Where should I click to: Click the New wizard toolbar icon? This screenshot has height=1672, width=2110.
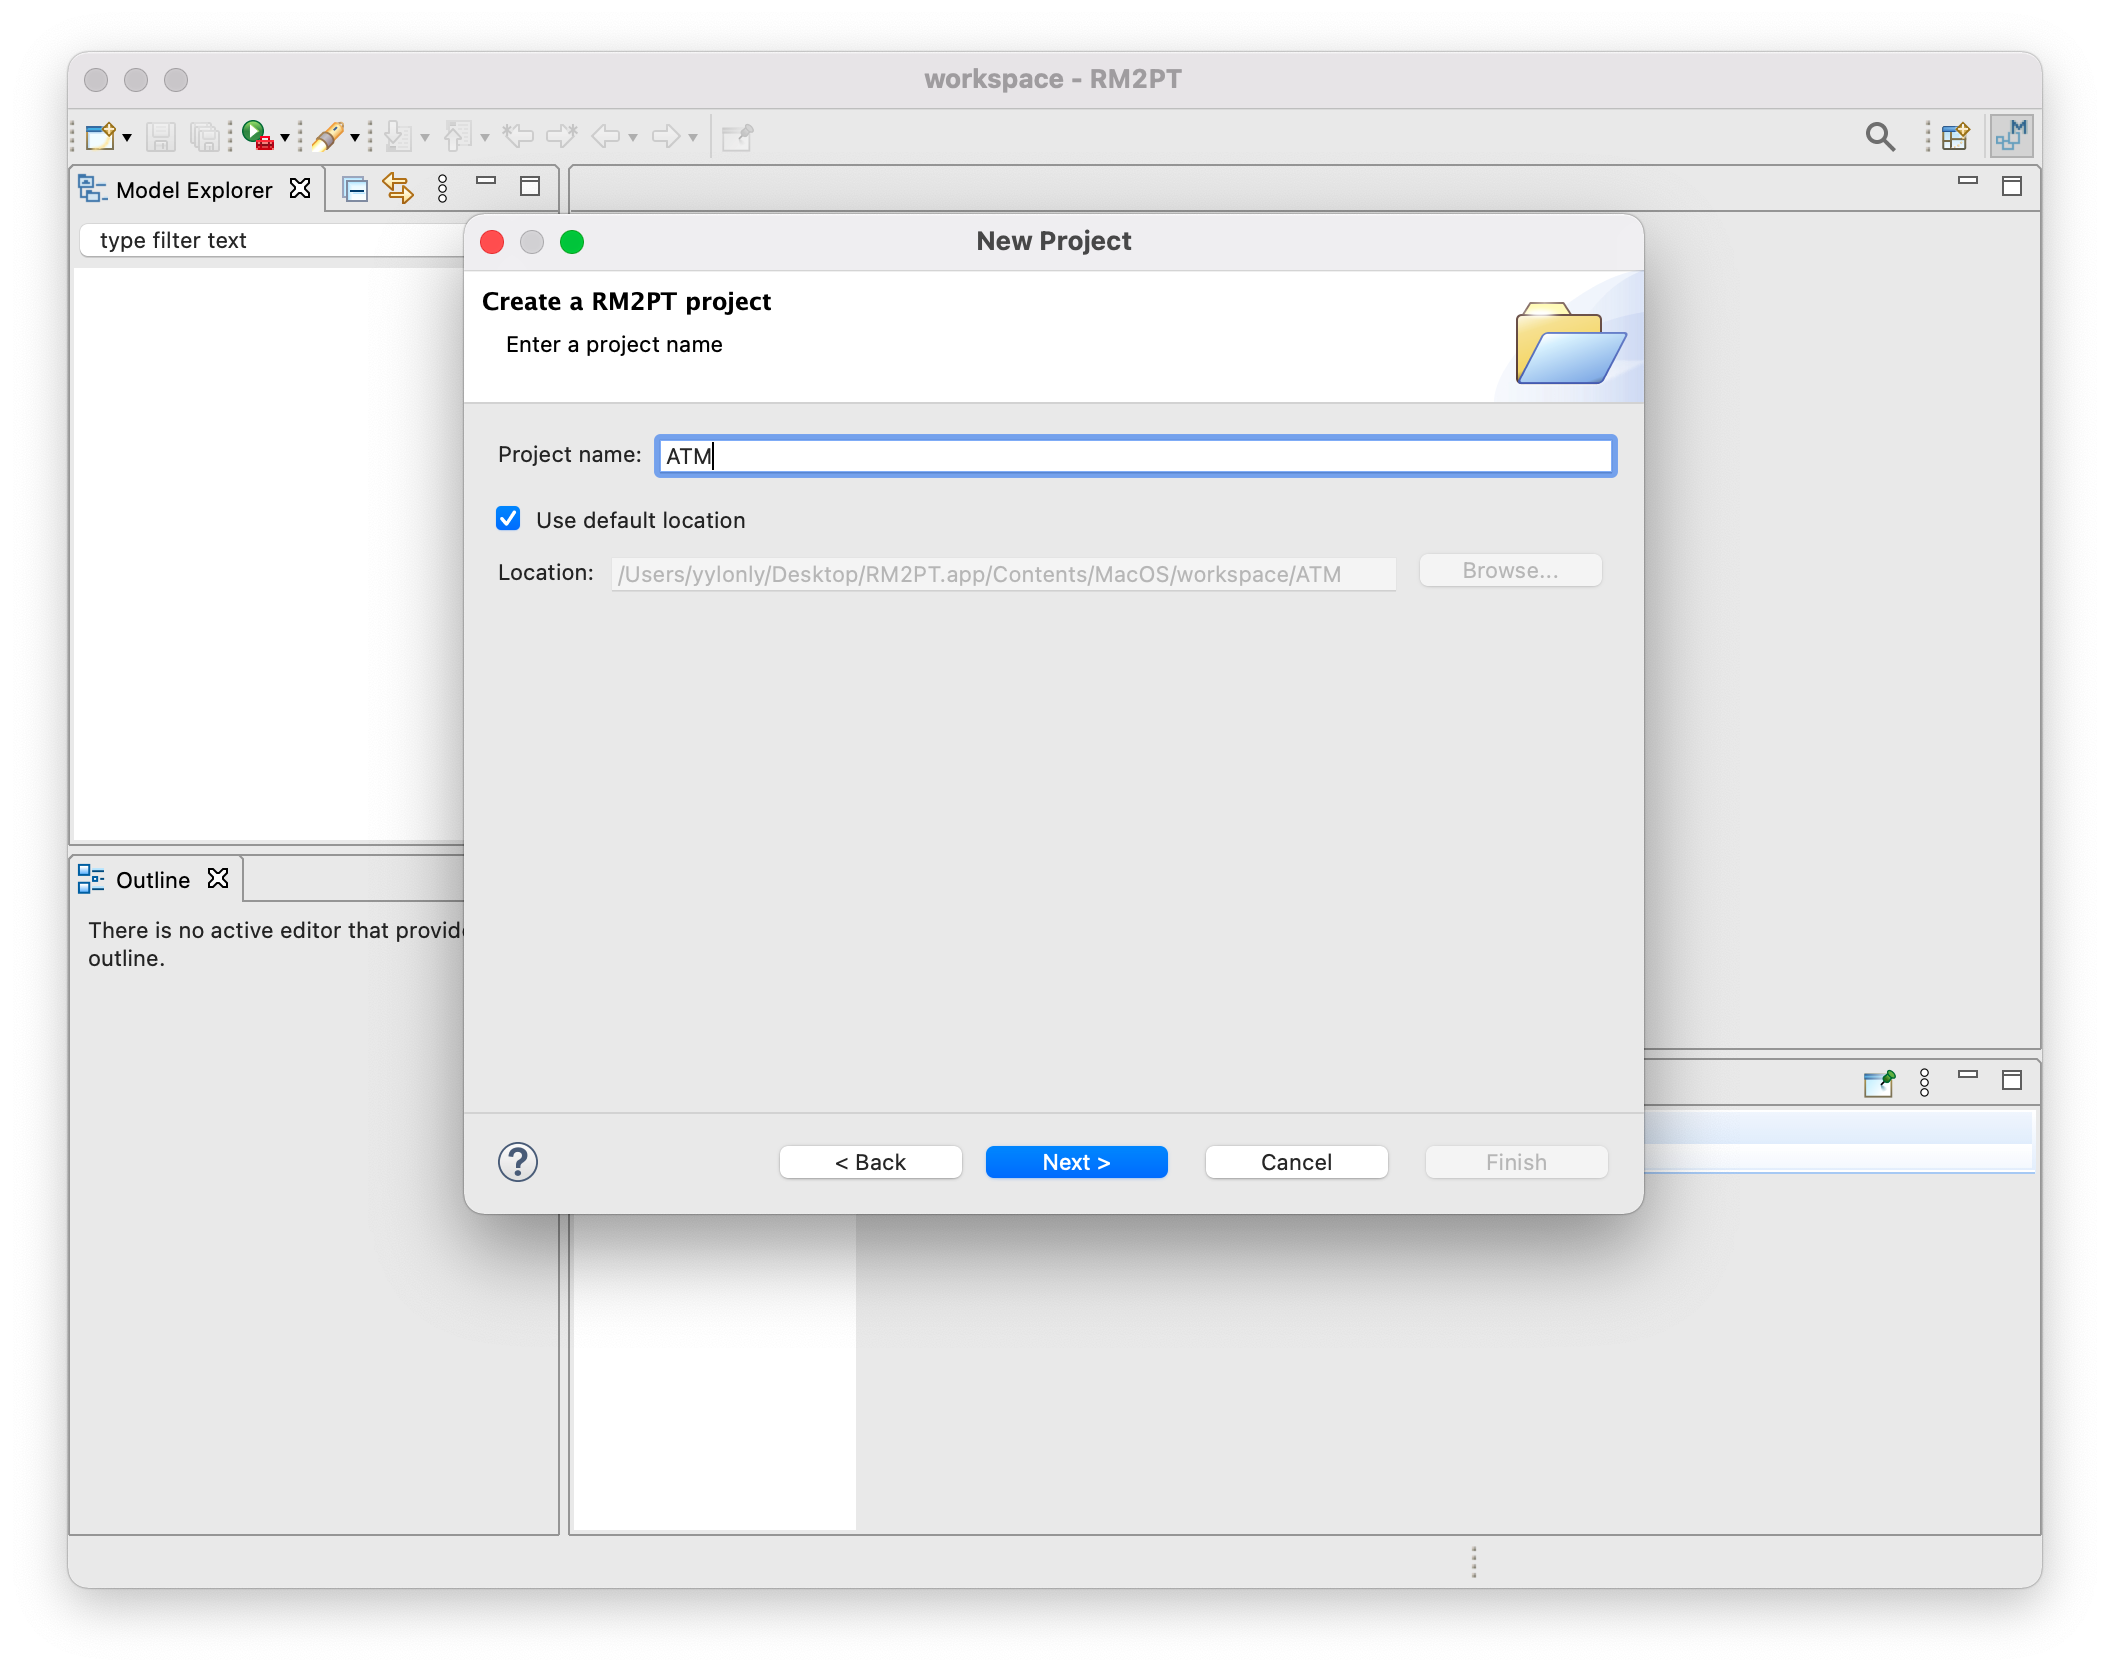click(100, 136)
